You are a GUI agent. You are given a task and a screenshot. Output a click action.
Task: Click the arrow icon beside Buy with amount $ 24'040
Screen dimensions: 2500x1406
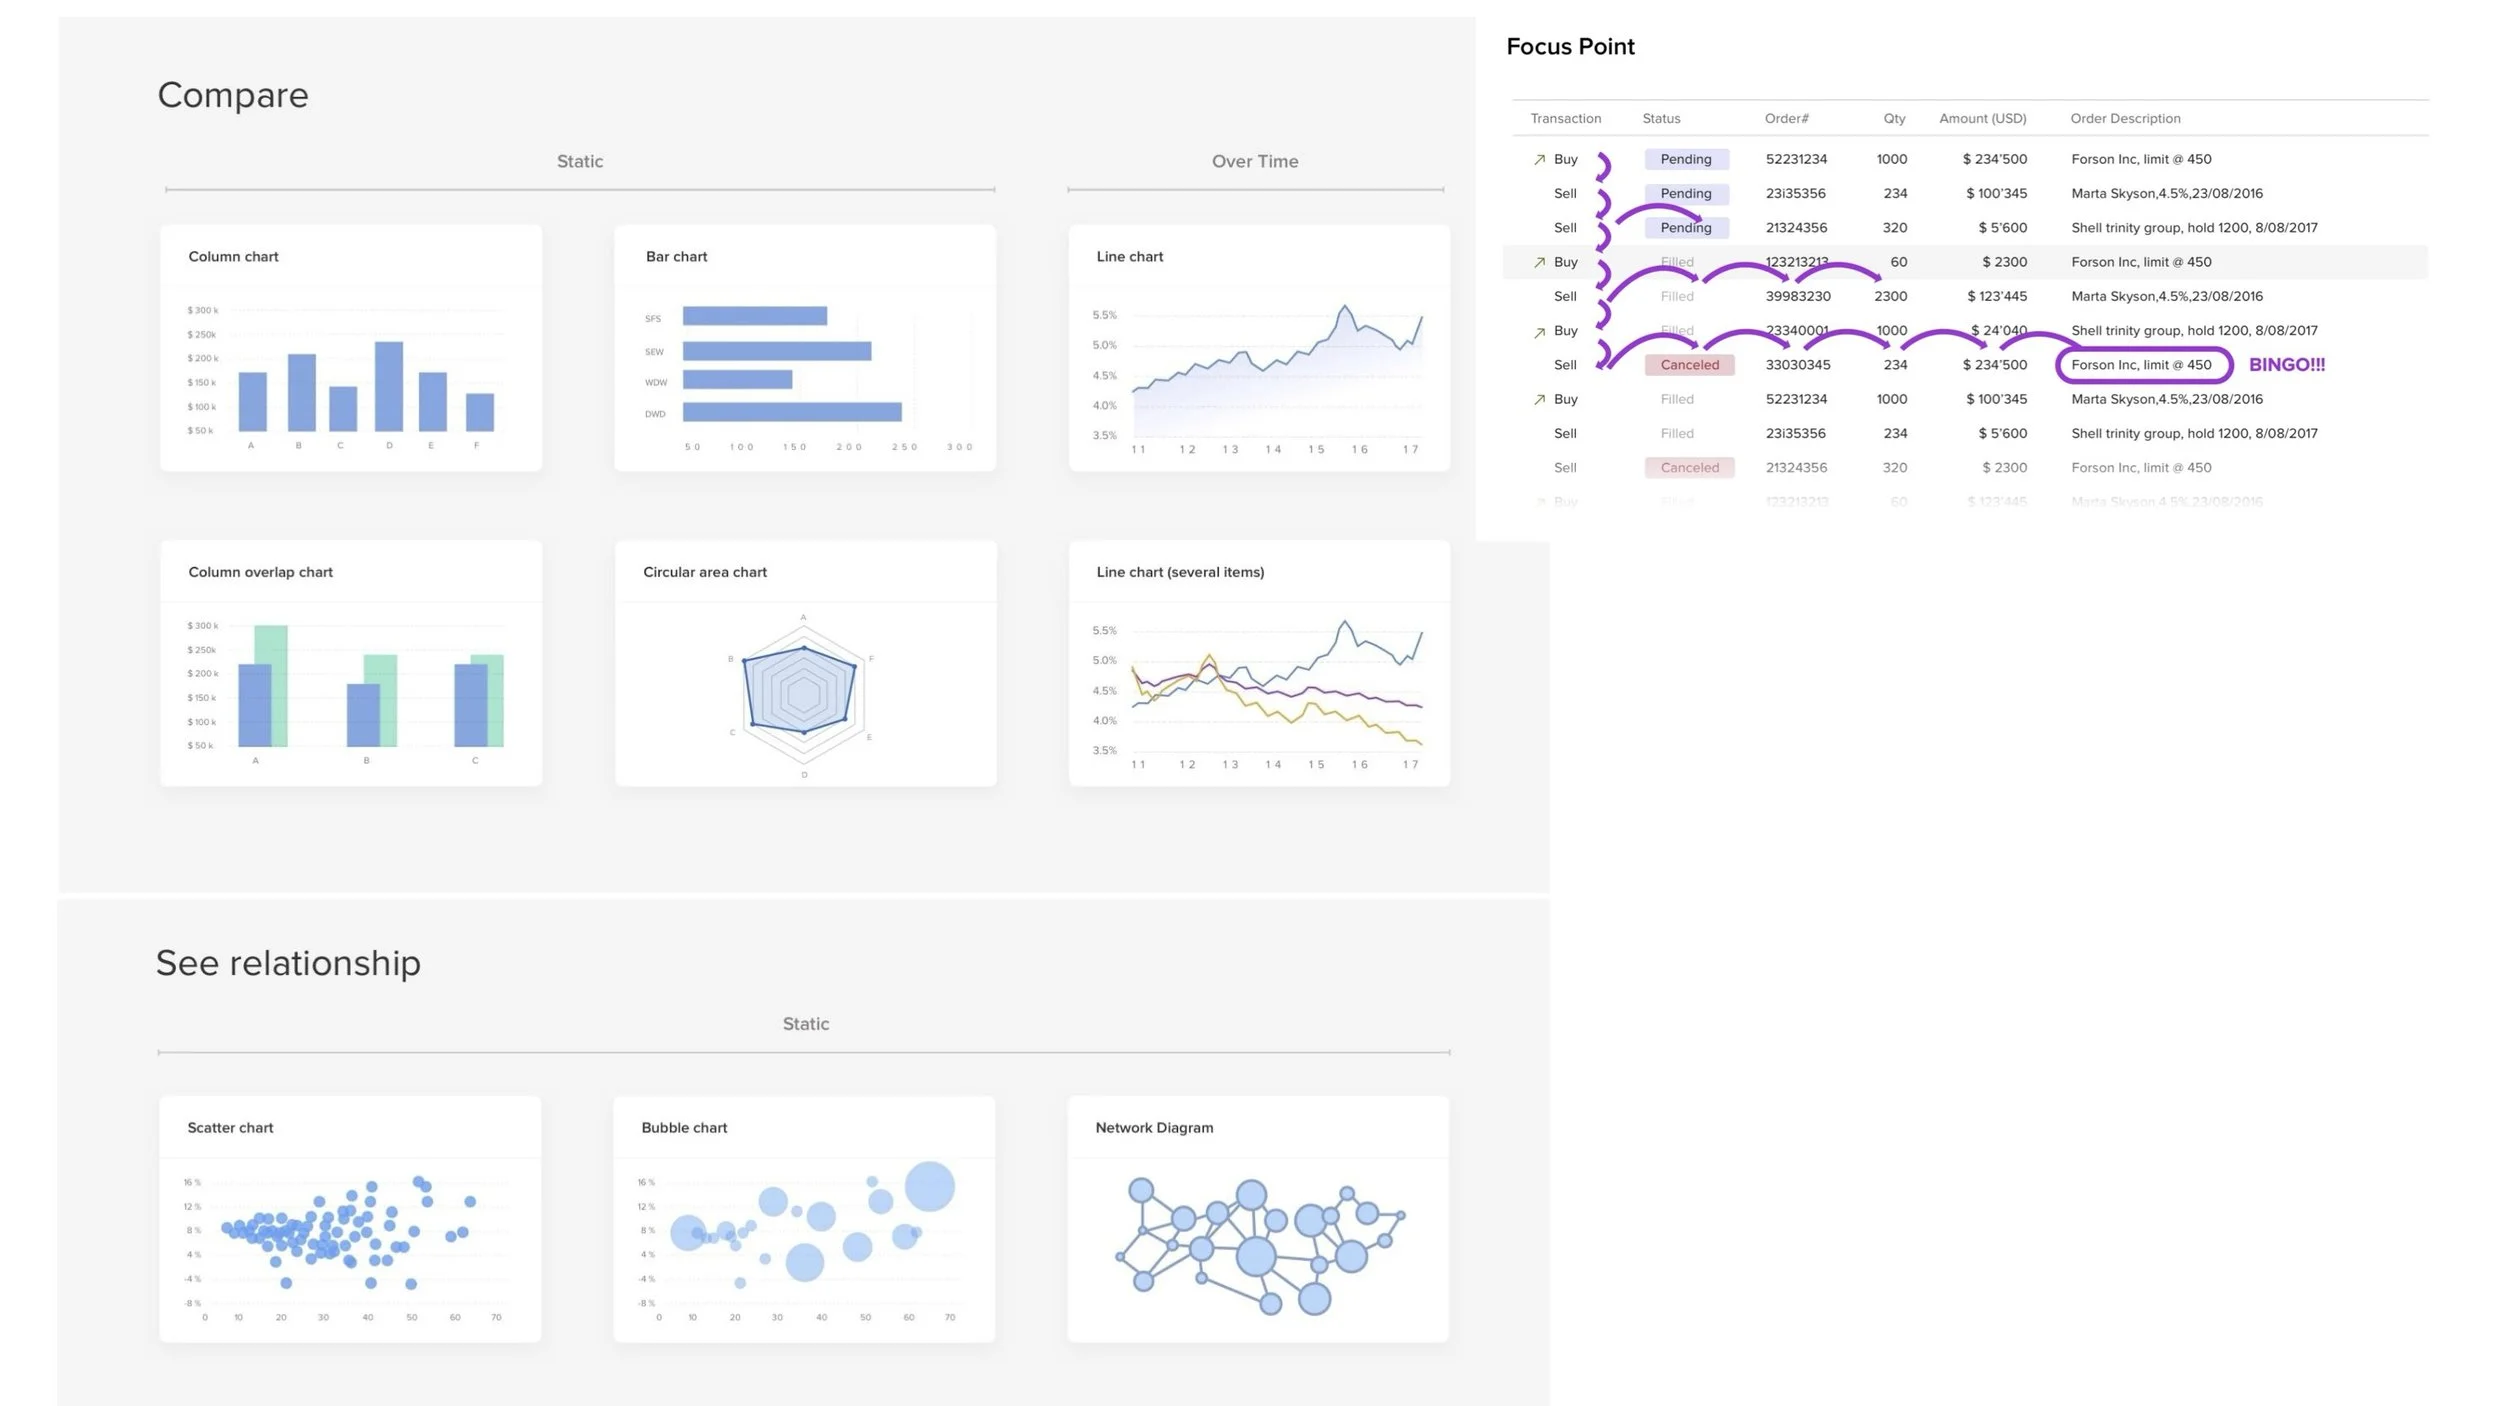point(1539,332)
